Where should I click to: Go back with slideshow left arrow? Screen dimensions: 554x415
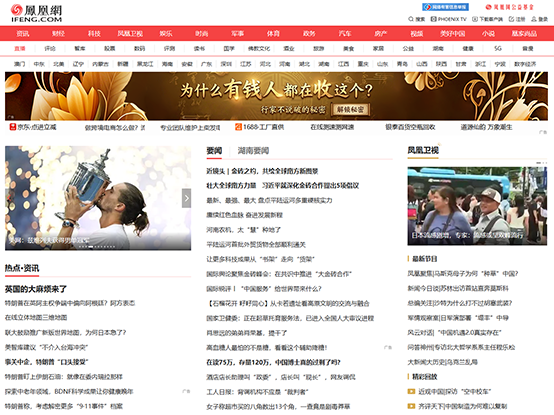[9, 198]
